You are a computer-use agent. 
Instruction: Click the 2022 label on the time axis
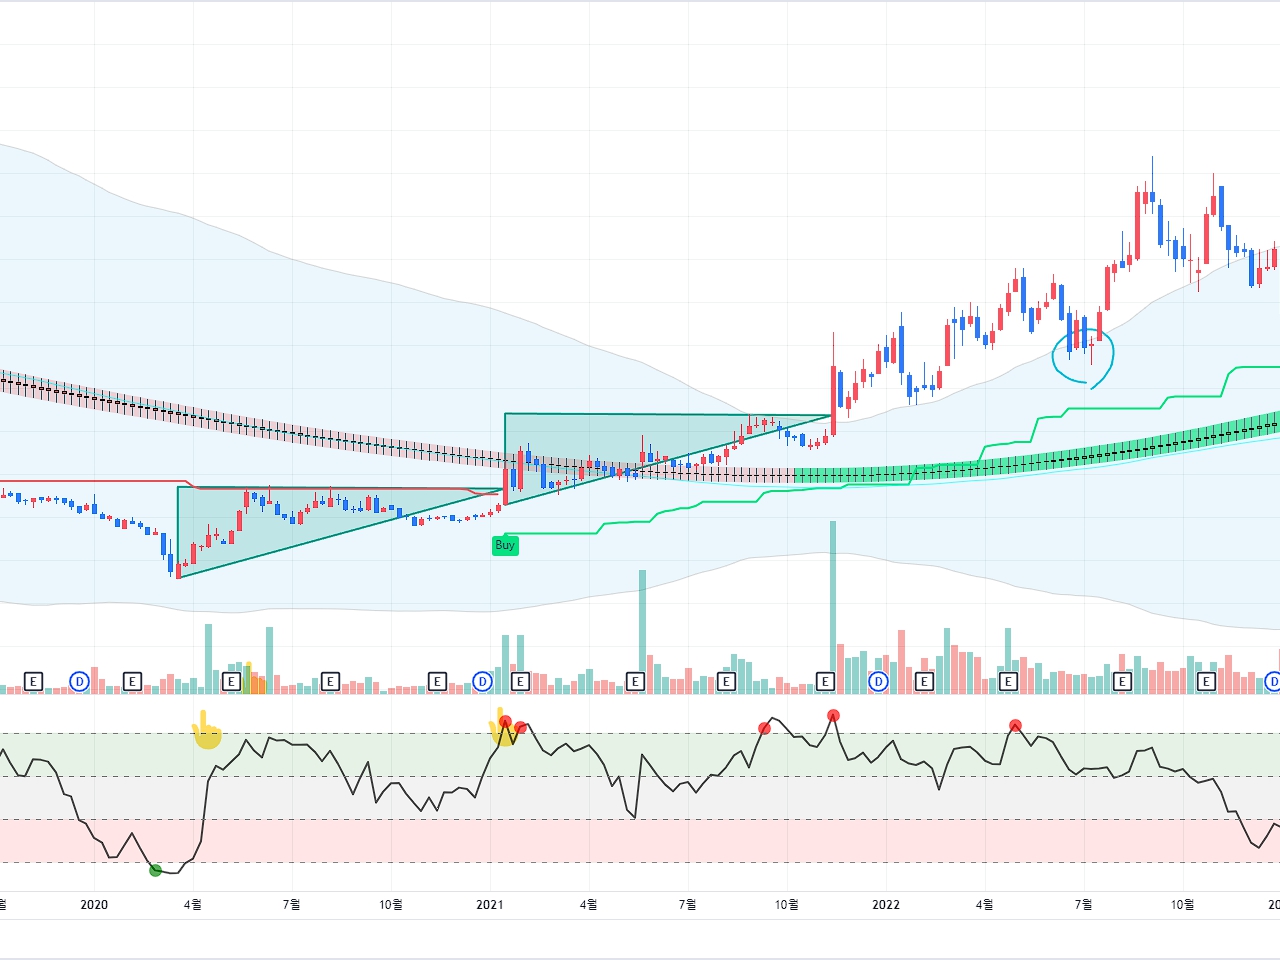click(x=886, y=905)
